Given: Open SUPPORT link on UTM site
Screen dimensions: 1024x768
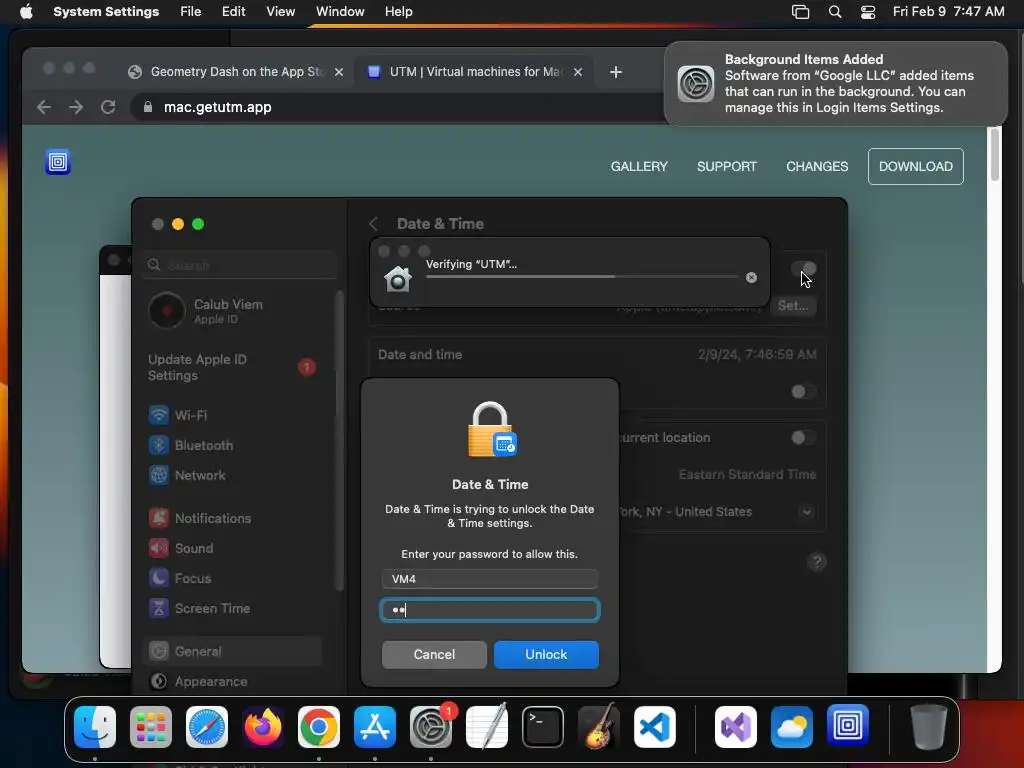Looking at the screenshot, I should coord(726,167).
